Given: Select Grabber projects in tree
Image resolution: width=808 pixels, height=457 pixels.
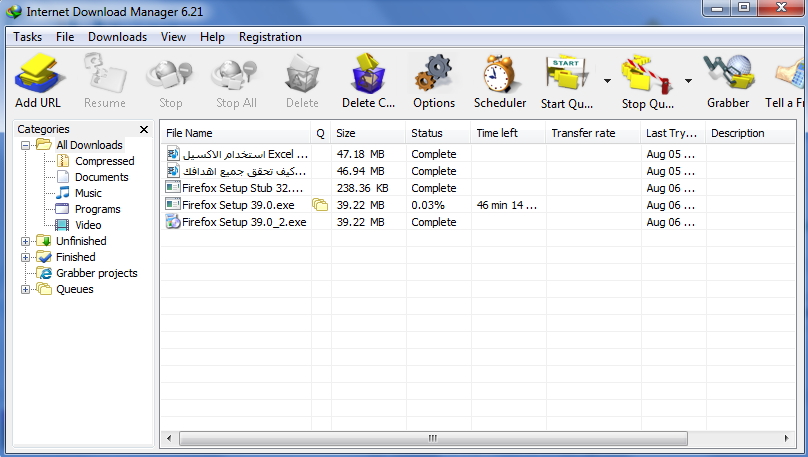Looking at the screenshot, I should point(96,273).
